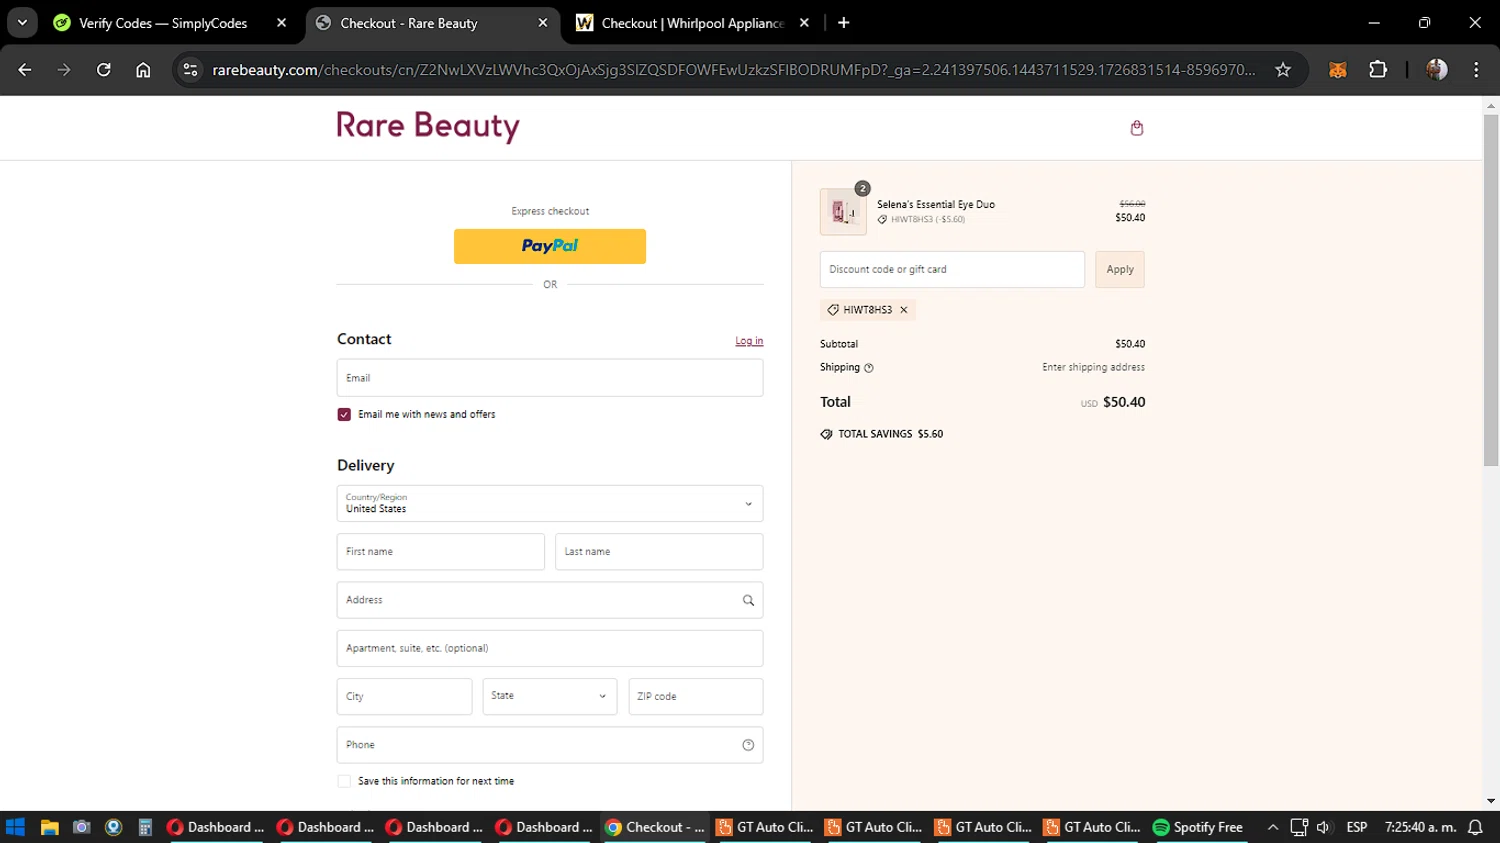This screenshot has width=1500, height=843.
Task: Open File Explorer from taskbar
Action: (49, 827)
